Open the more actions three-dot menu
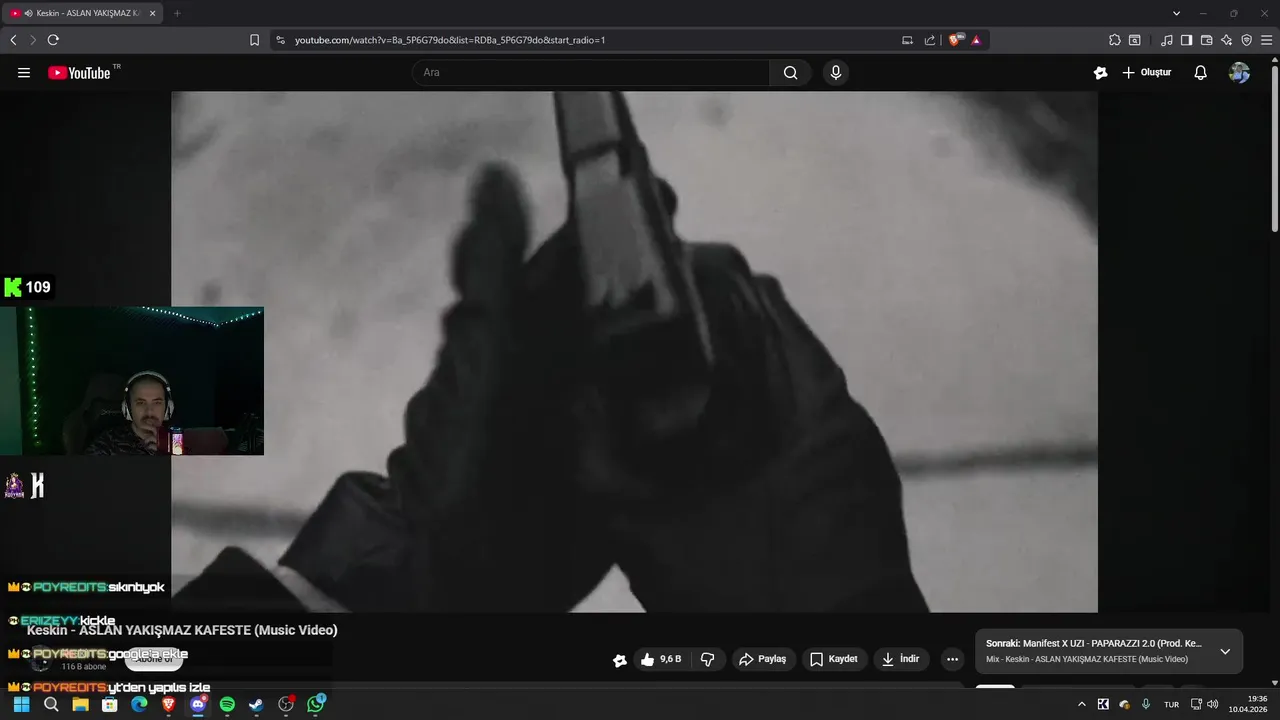 [952, 660]
